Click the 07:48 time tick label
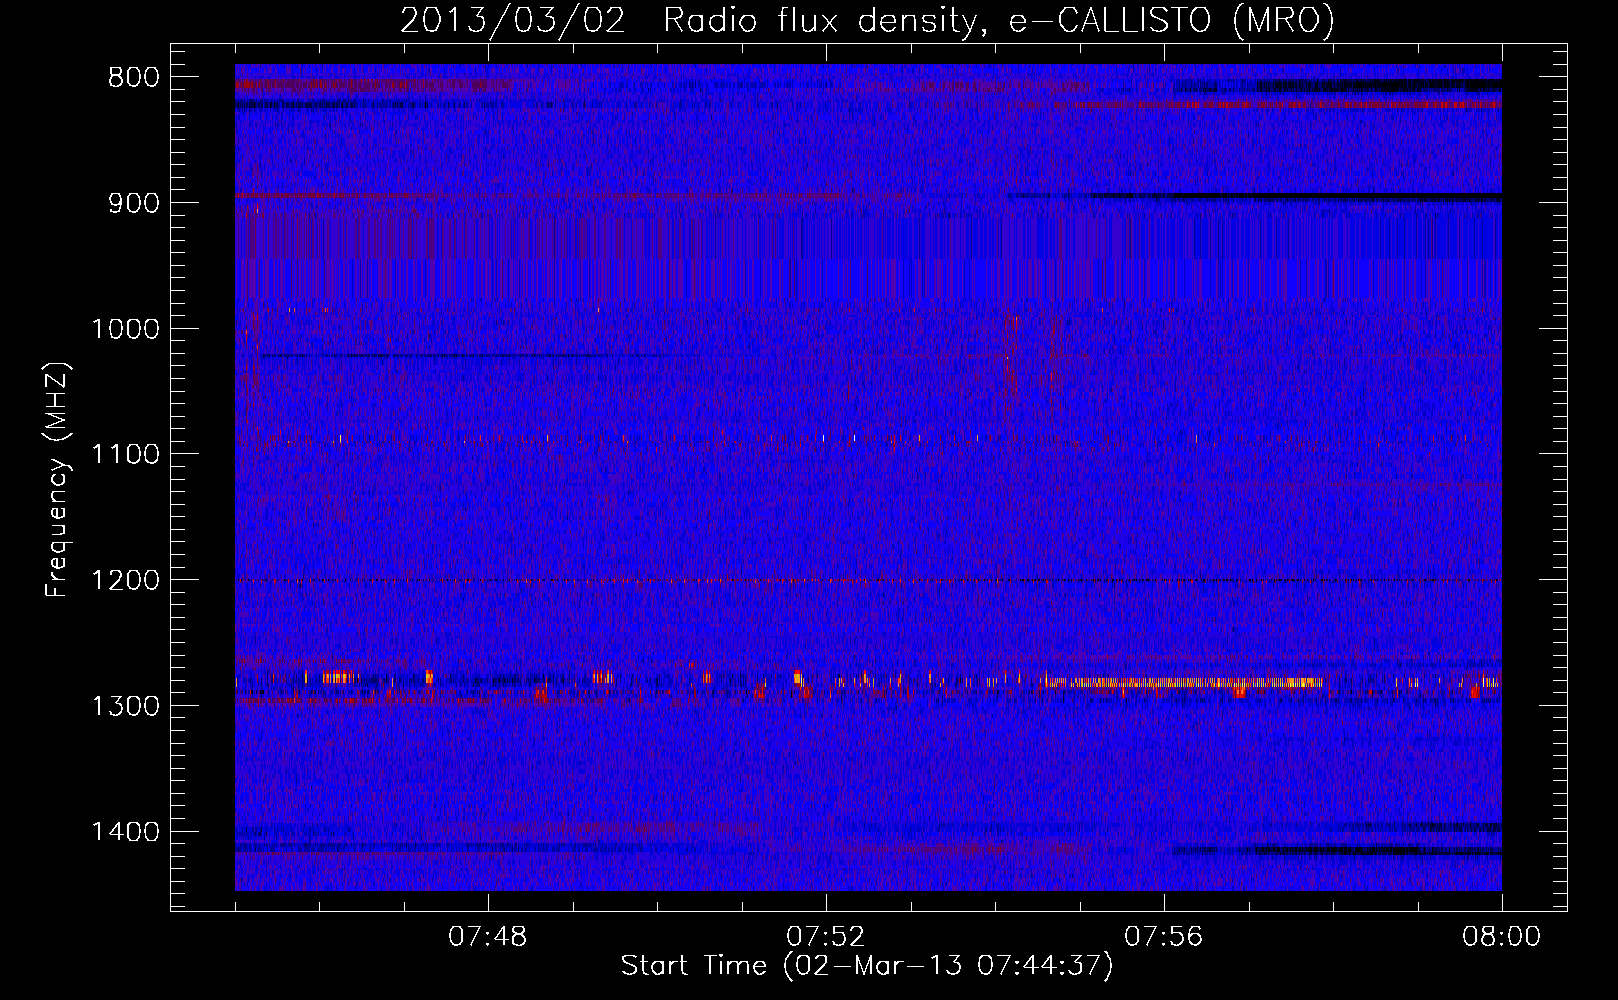Viewport: 1618px width, 1000px height. (x=488, y=937)
